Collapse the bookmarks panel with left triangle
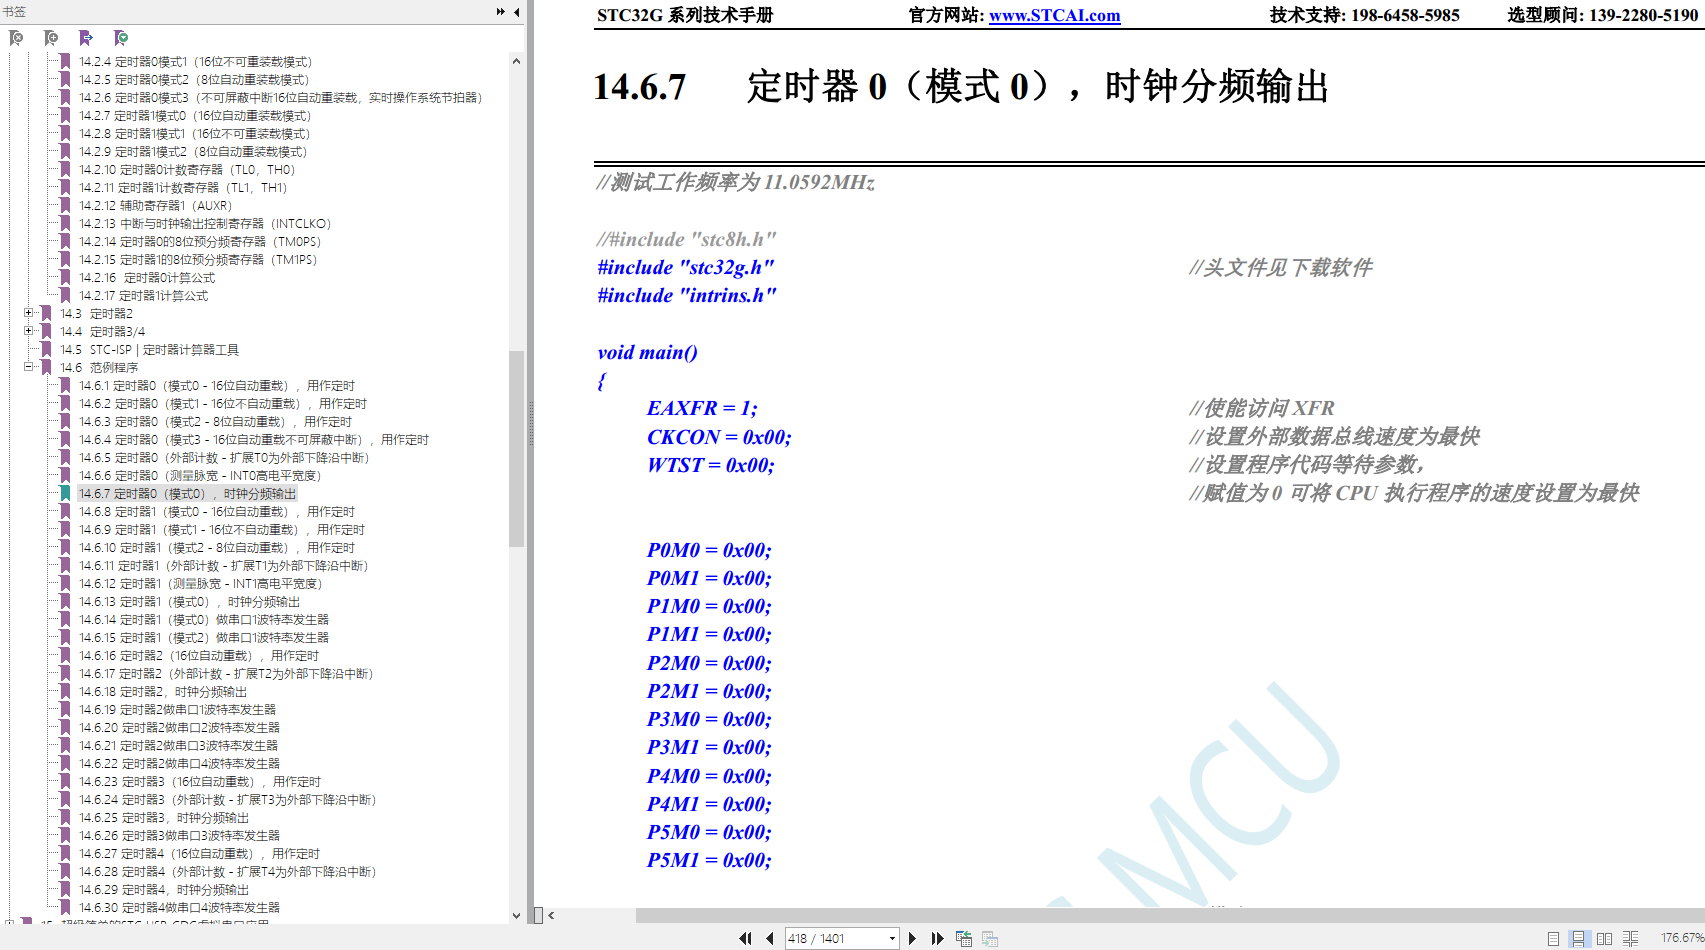This screenshot has height=950, width=1705. tap(517, 12)
